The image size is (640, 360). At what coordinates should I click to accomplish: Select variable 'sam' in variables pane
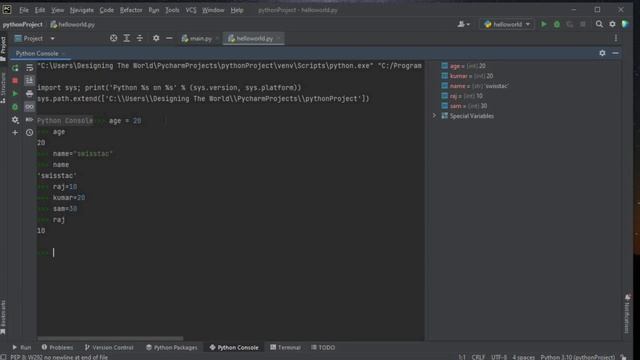(x=464, y=106)
